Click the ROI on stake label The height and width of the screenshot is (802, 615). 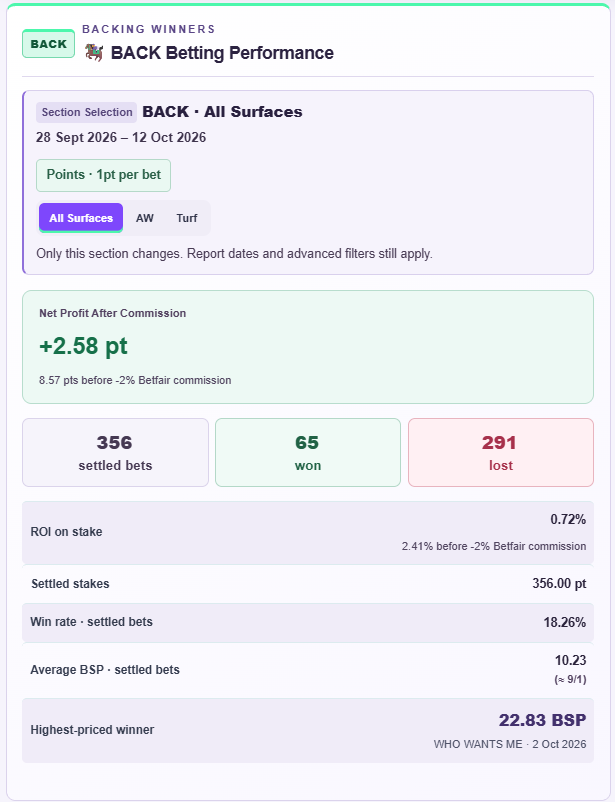67,532
